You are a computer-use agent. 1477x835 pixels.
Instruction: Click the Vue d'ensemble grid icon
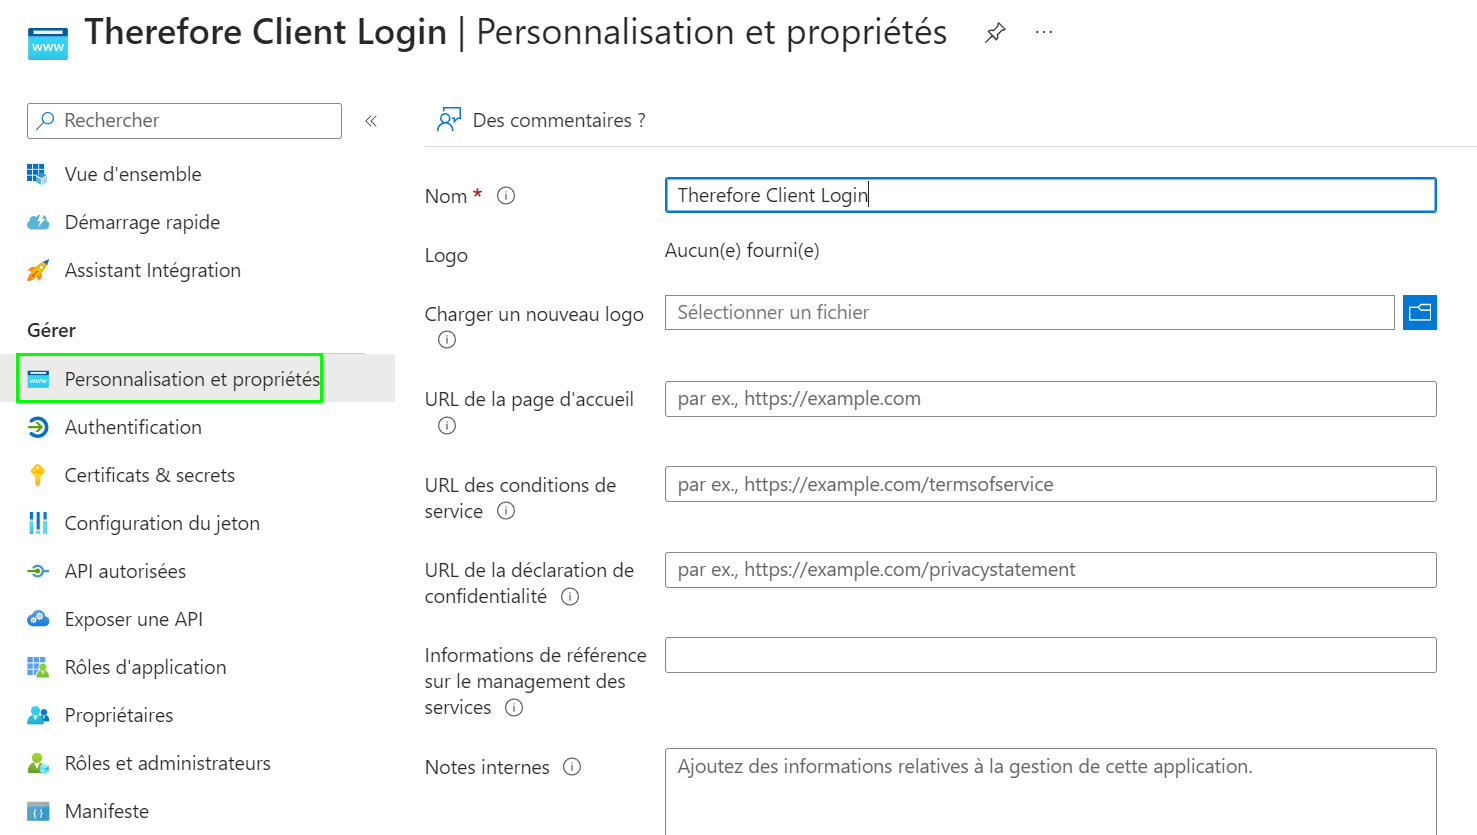coord(37,174)
